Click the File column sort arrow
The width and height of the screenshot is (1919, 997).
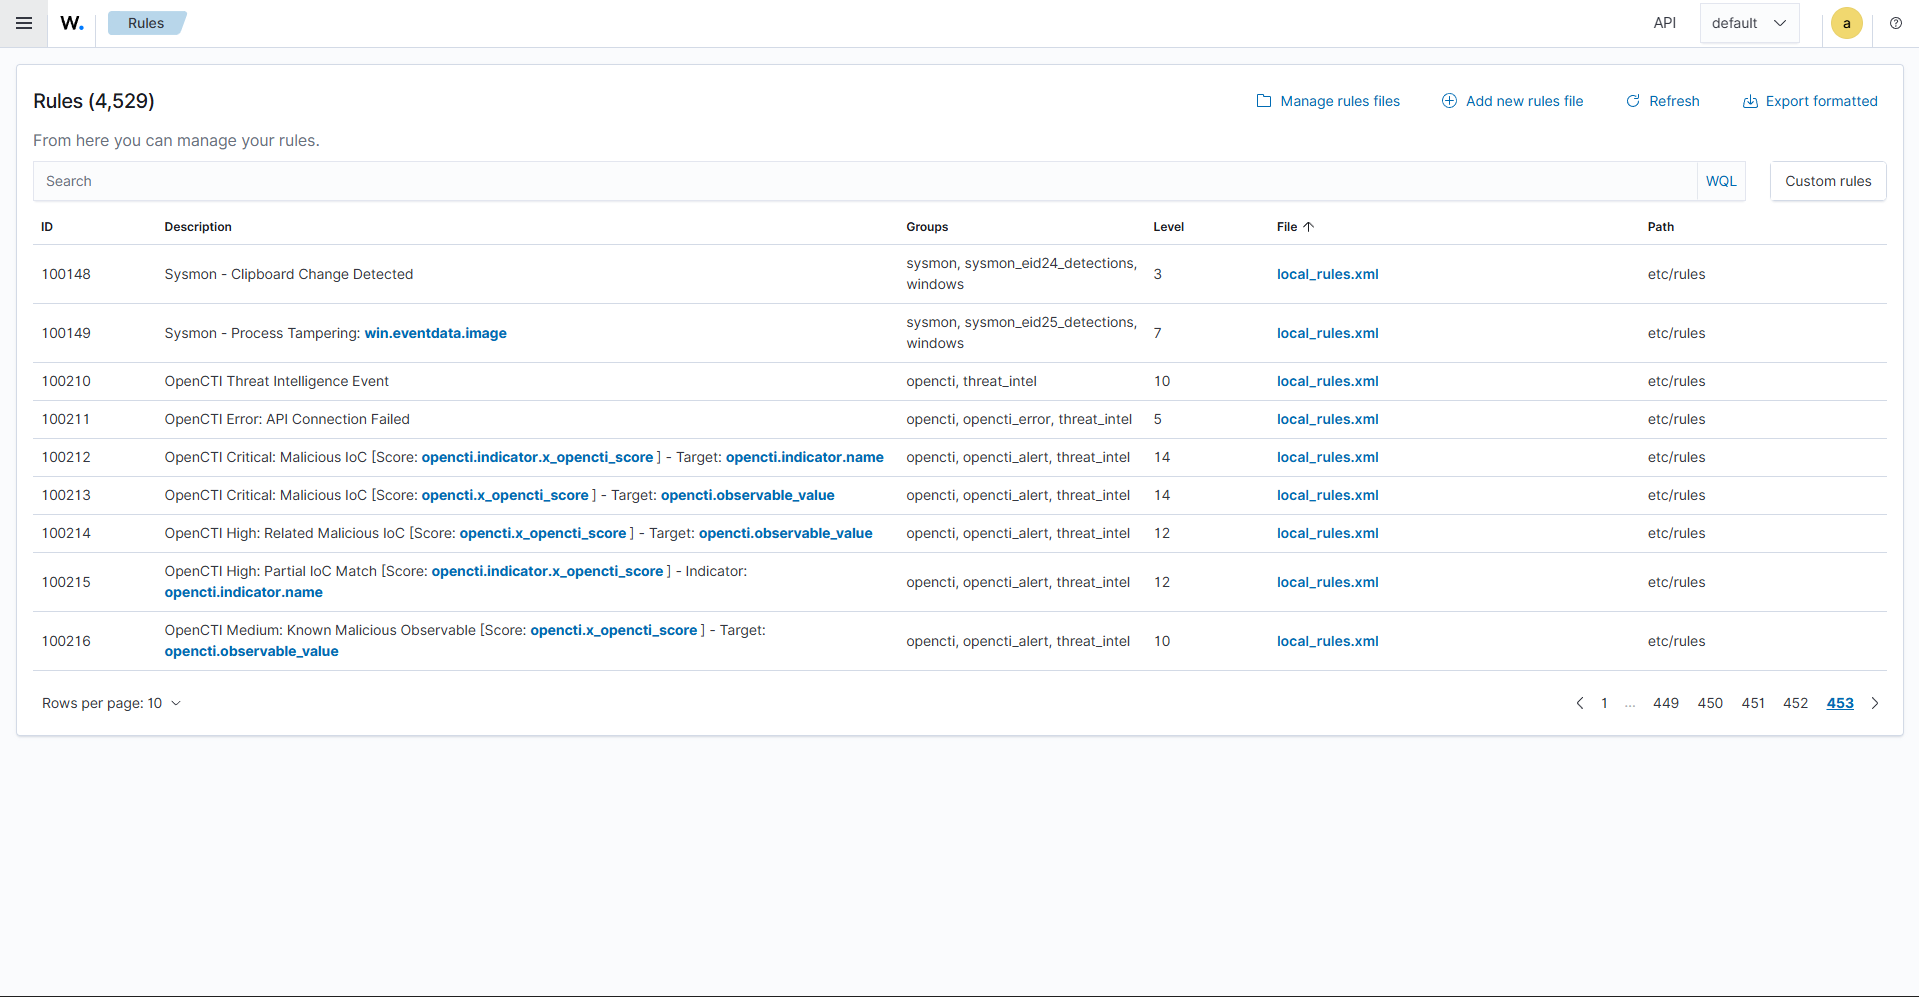tap(1308, 227)
